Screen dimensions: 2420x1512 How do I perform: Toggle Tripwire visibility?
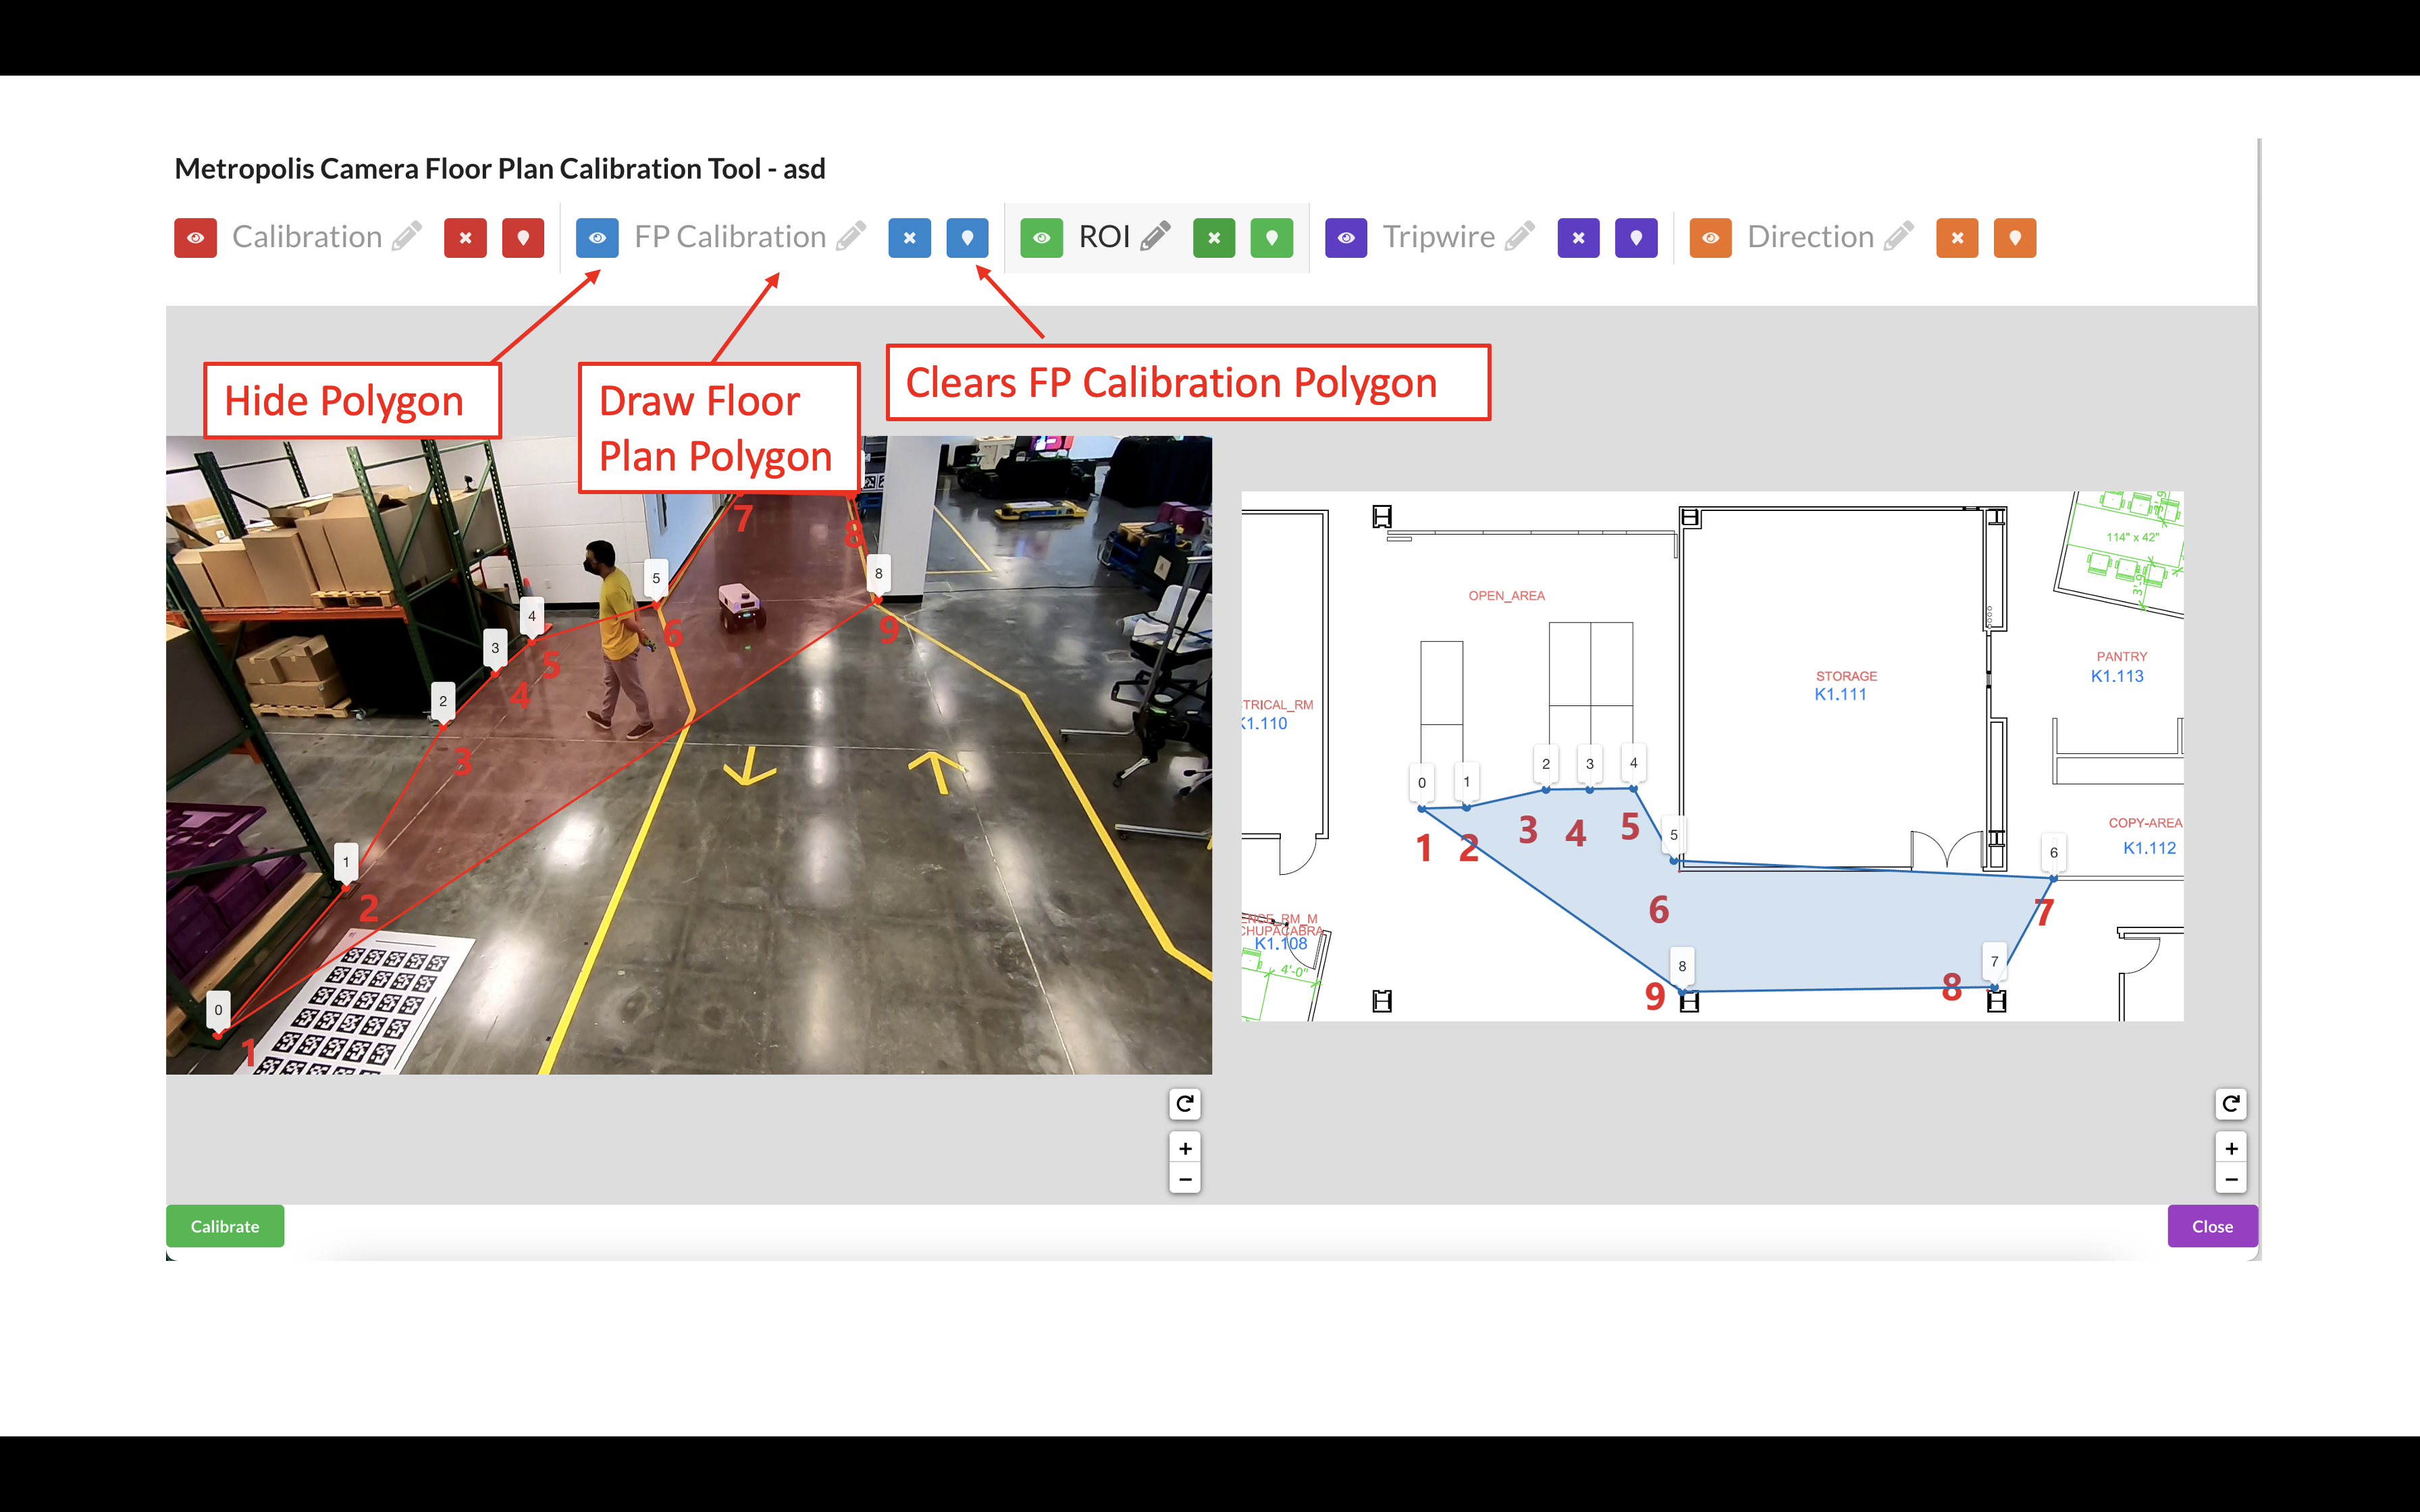pos(1346,237)
